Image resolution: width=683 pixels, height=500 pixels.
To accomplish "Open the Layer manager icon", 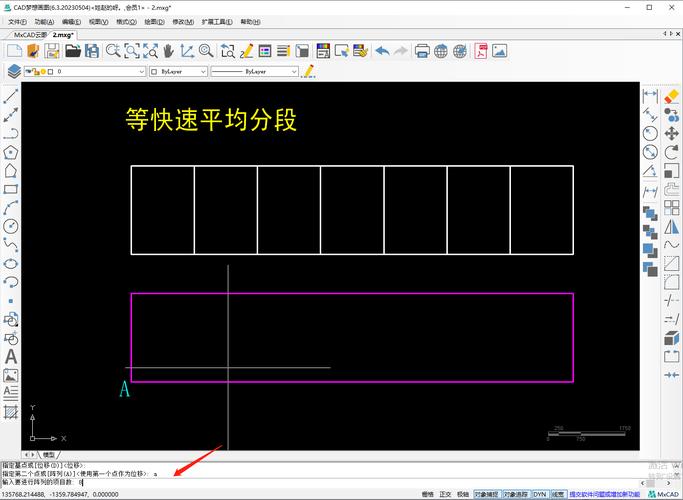I will [13, 71].
